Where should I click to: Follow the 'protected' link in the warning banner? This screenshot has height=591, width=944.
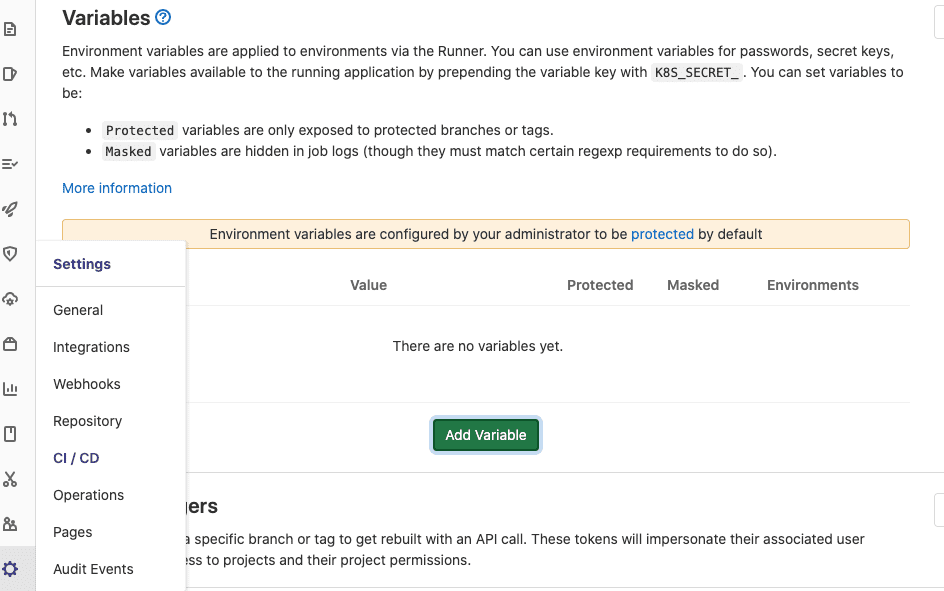point(662,234)
